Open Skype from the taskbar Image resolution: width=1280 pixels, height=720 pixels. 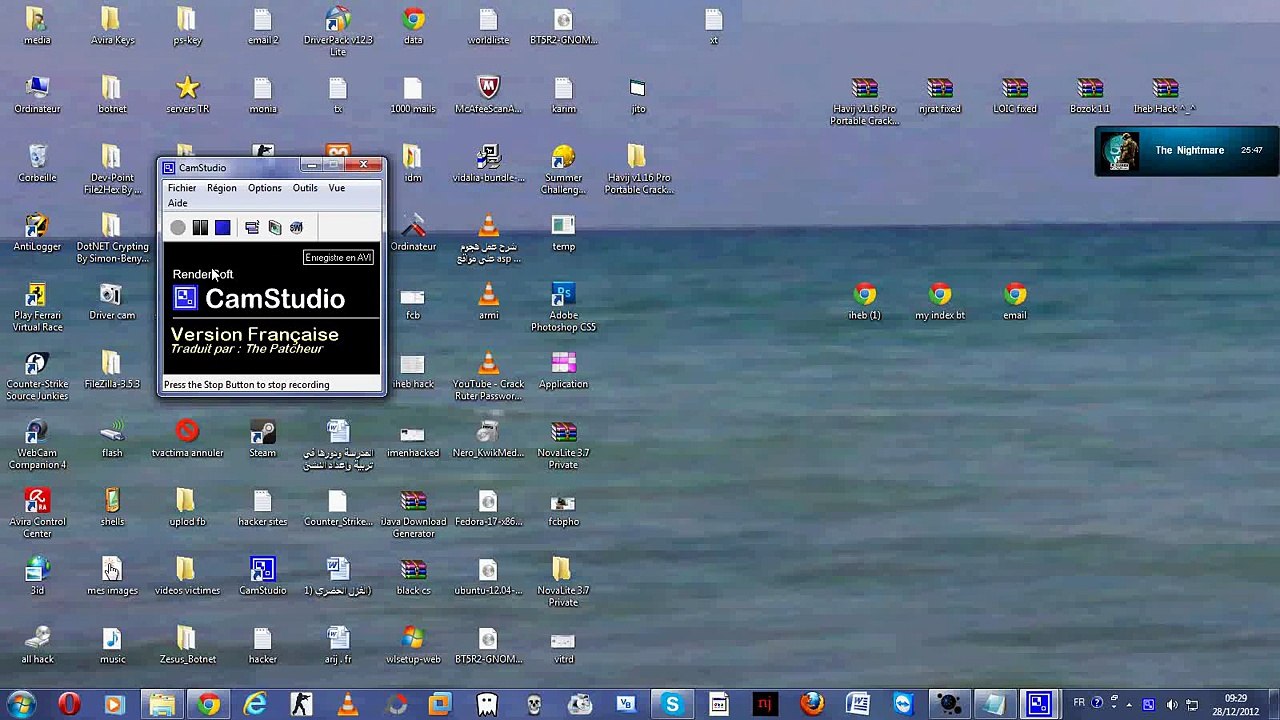672,704
